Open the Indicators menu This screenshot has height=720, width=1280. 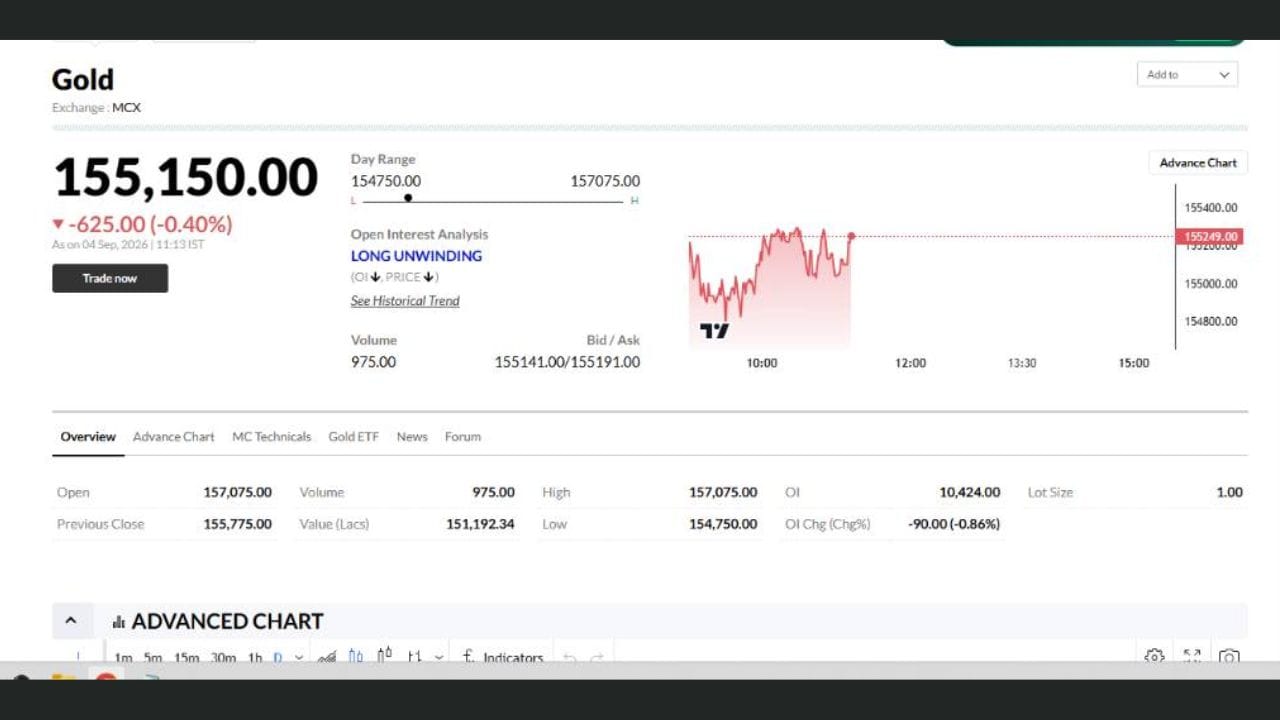pos(503,657)
